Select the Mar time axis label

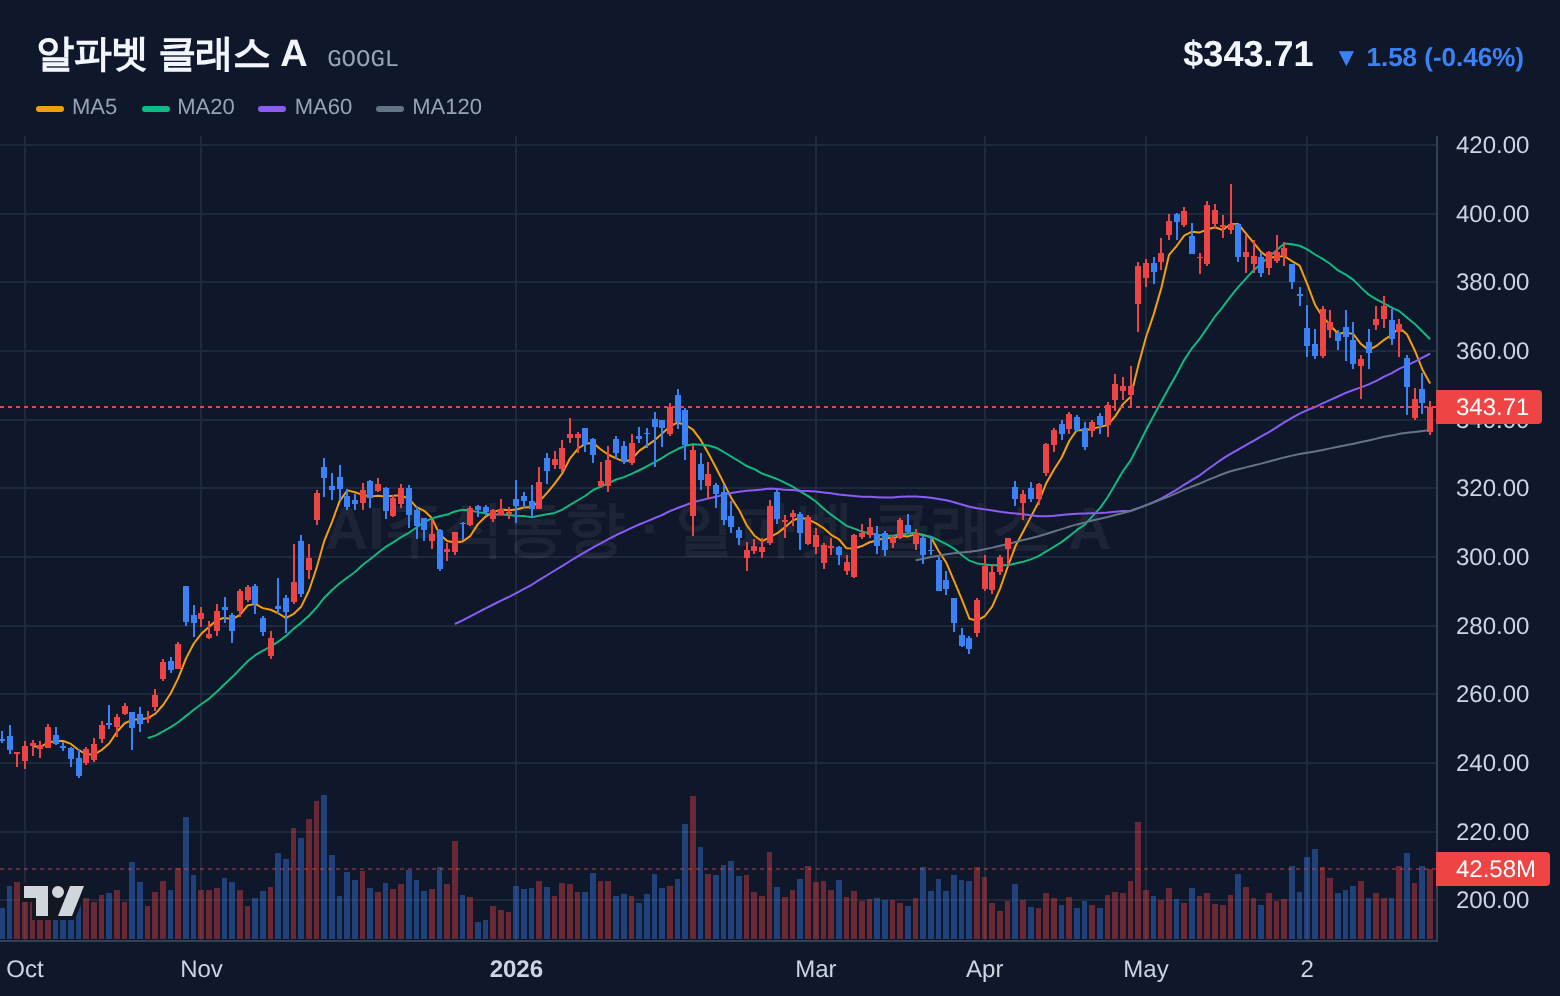[815, 969]
